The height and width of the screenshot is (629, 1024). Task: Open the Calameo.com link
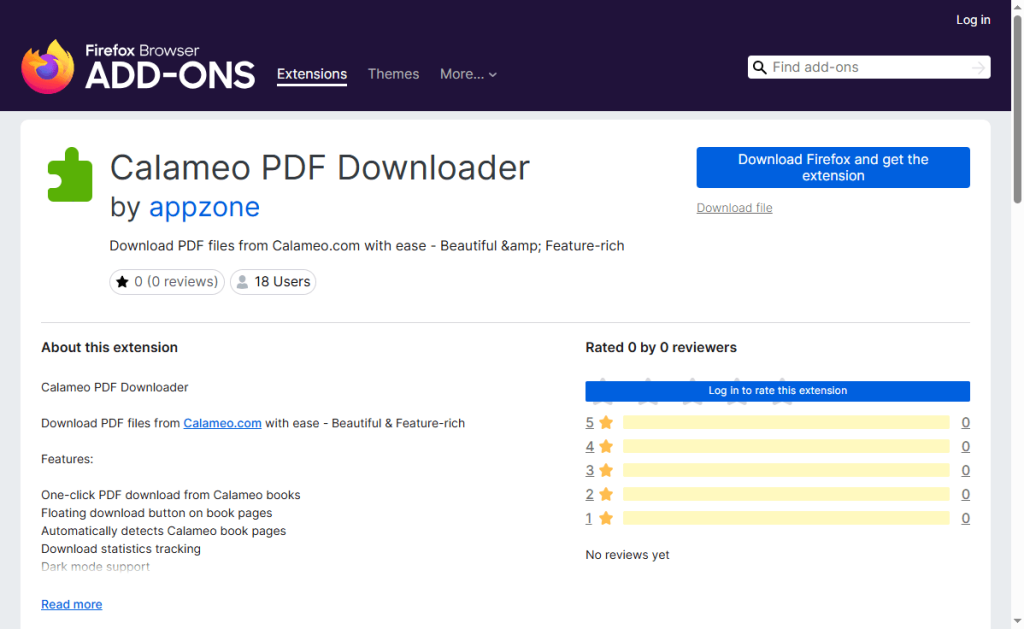click(x=222, y=423)
